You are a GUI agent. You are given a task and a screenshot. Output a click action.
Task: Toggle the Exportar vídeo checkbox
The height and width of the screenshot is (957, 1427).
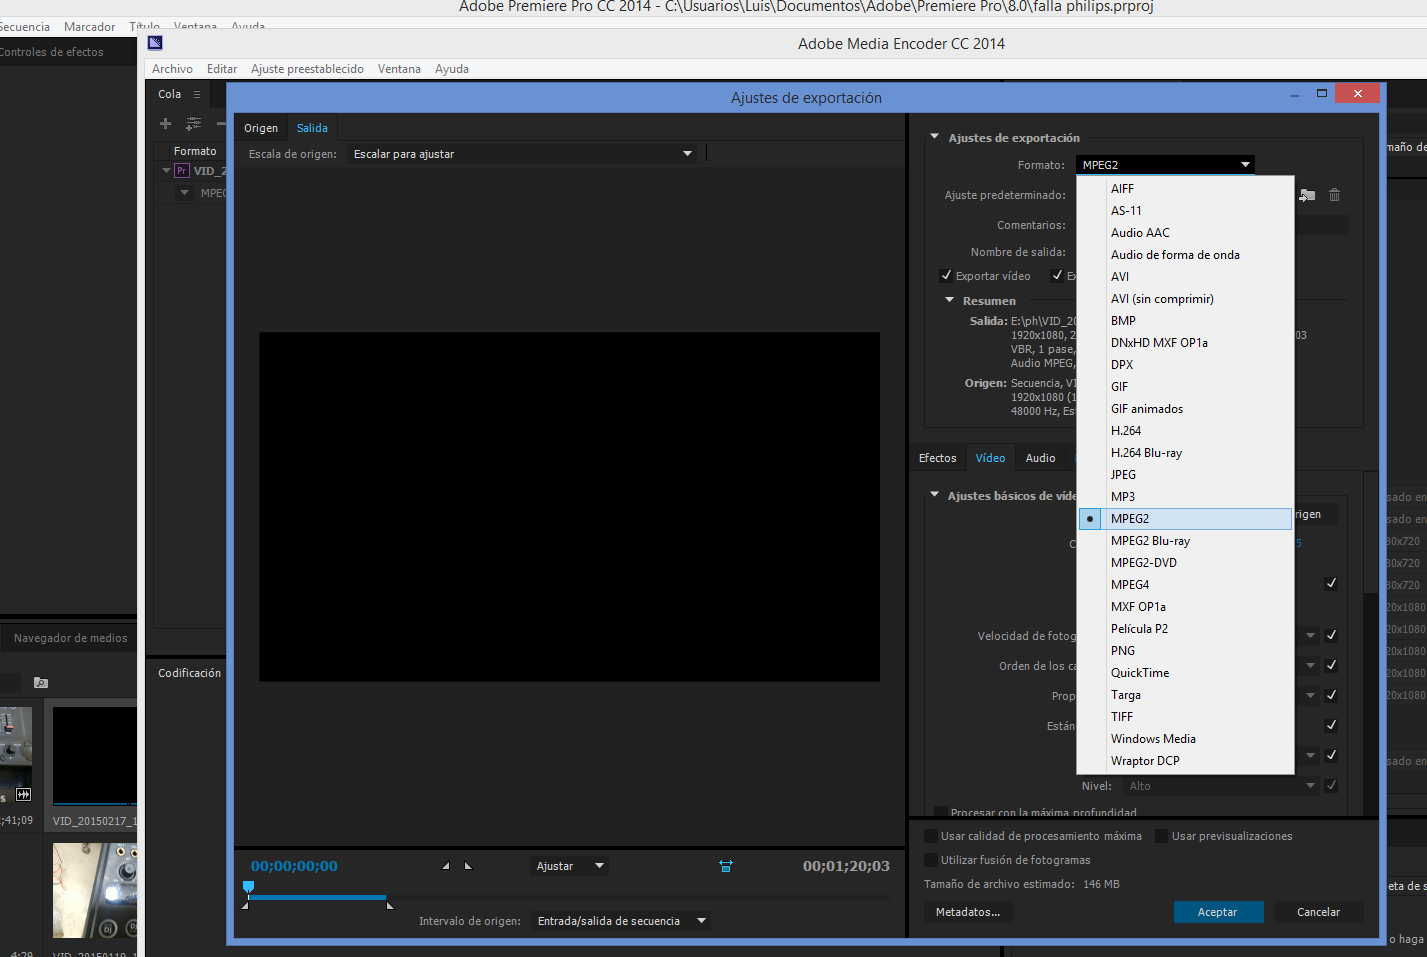point(946,276)
